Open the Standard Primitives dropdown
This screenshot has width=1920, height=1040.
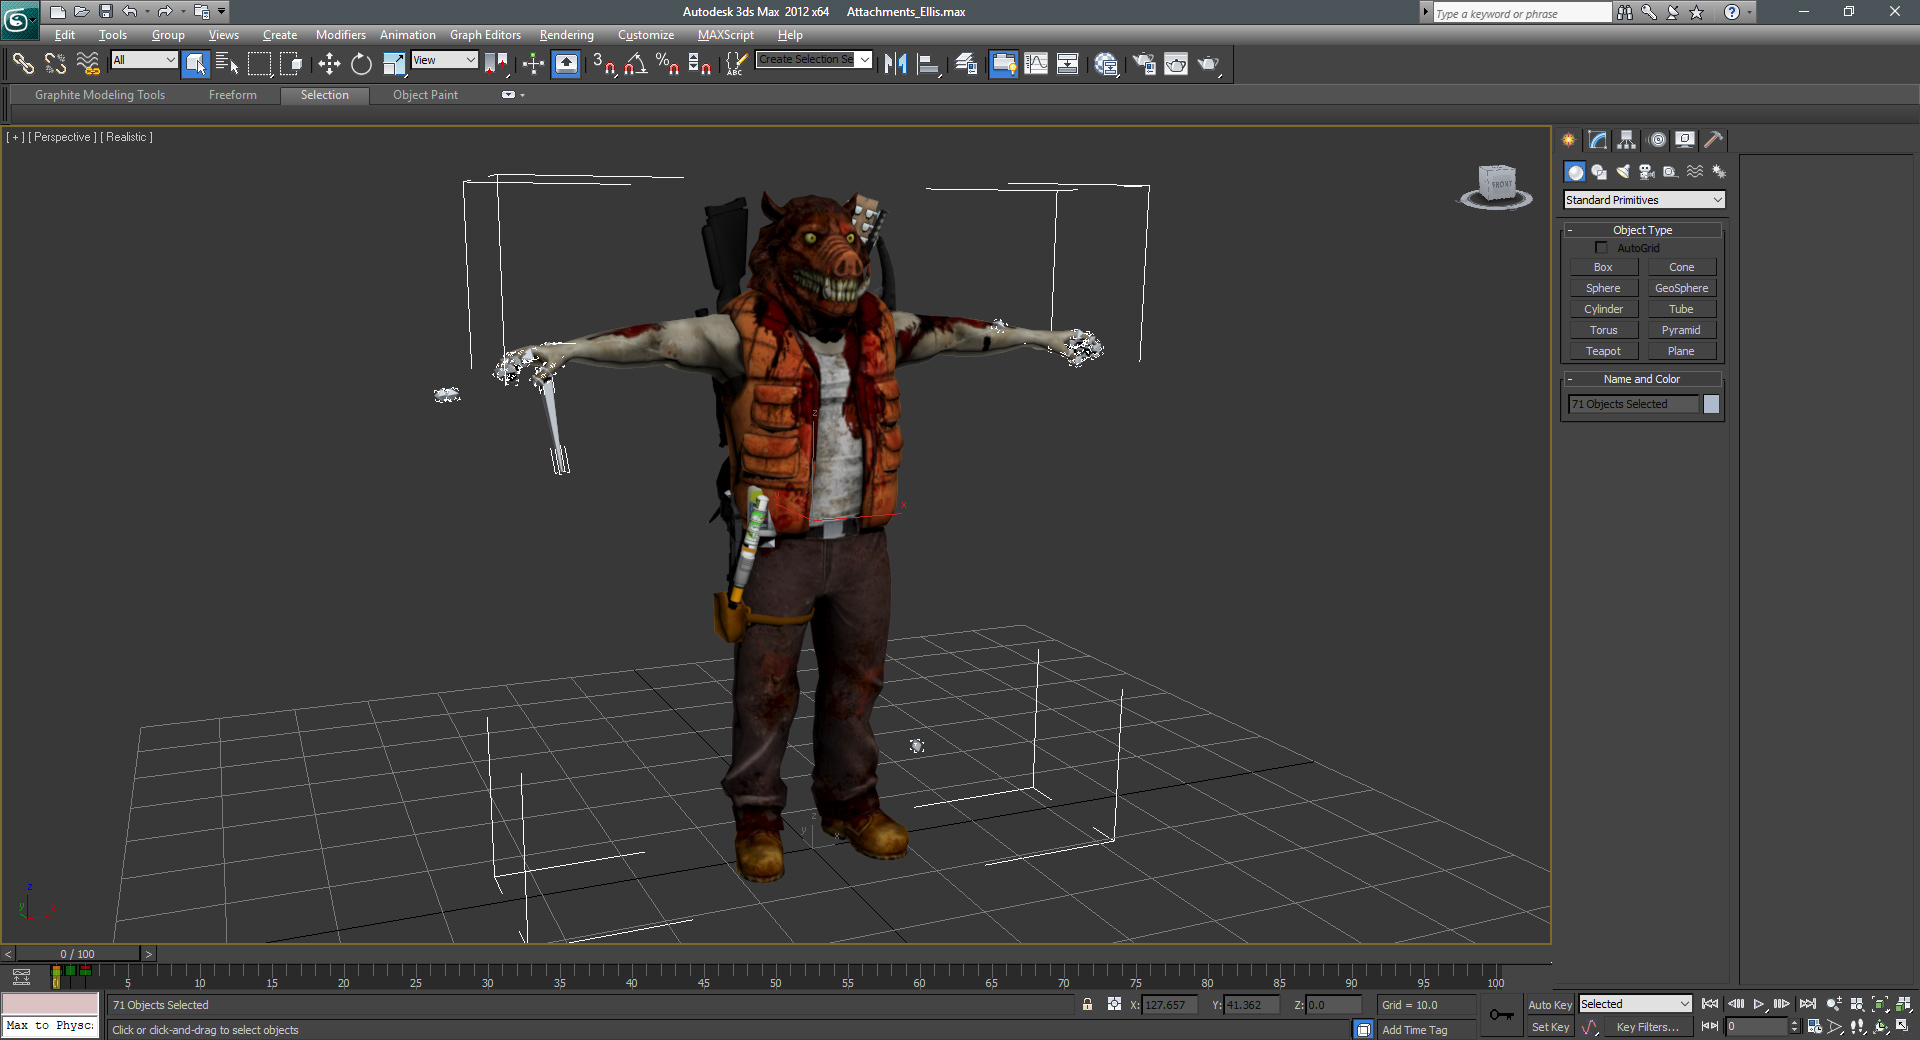pyautogui.click(x=1643, y=200)
